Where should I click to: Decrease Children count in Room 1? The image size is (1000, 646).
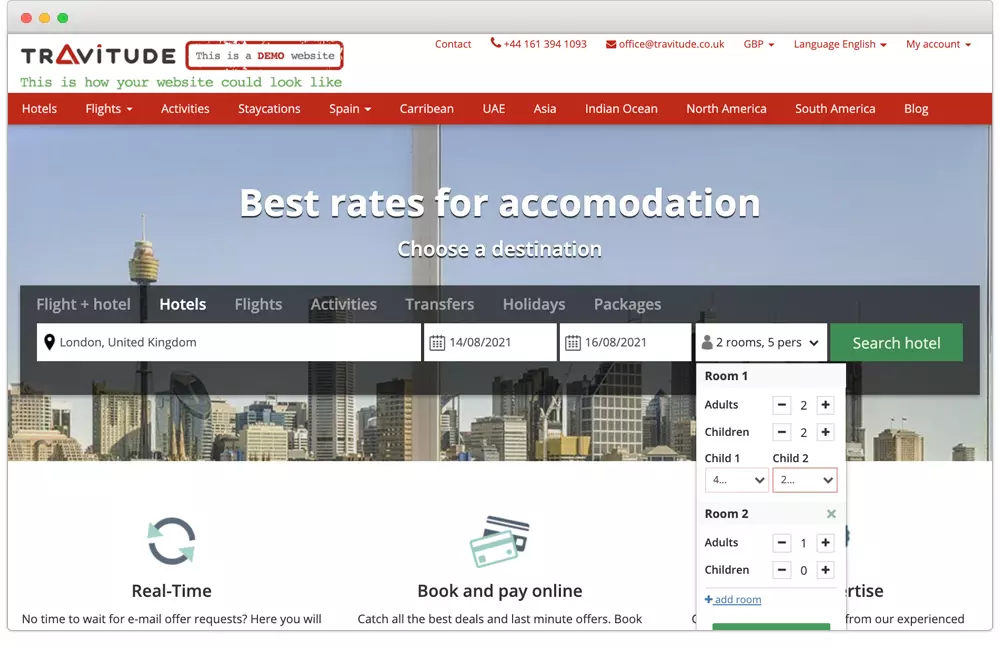coord(782,433)
